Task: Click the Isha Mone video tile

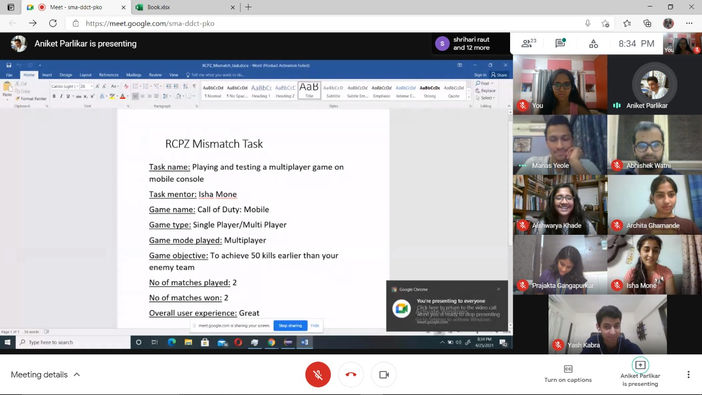Action: point(654,264)
